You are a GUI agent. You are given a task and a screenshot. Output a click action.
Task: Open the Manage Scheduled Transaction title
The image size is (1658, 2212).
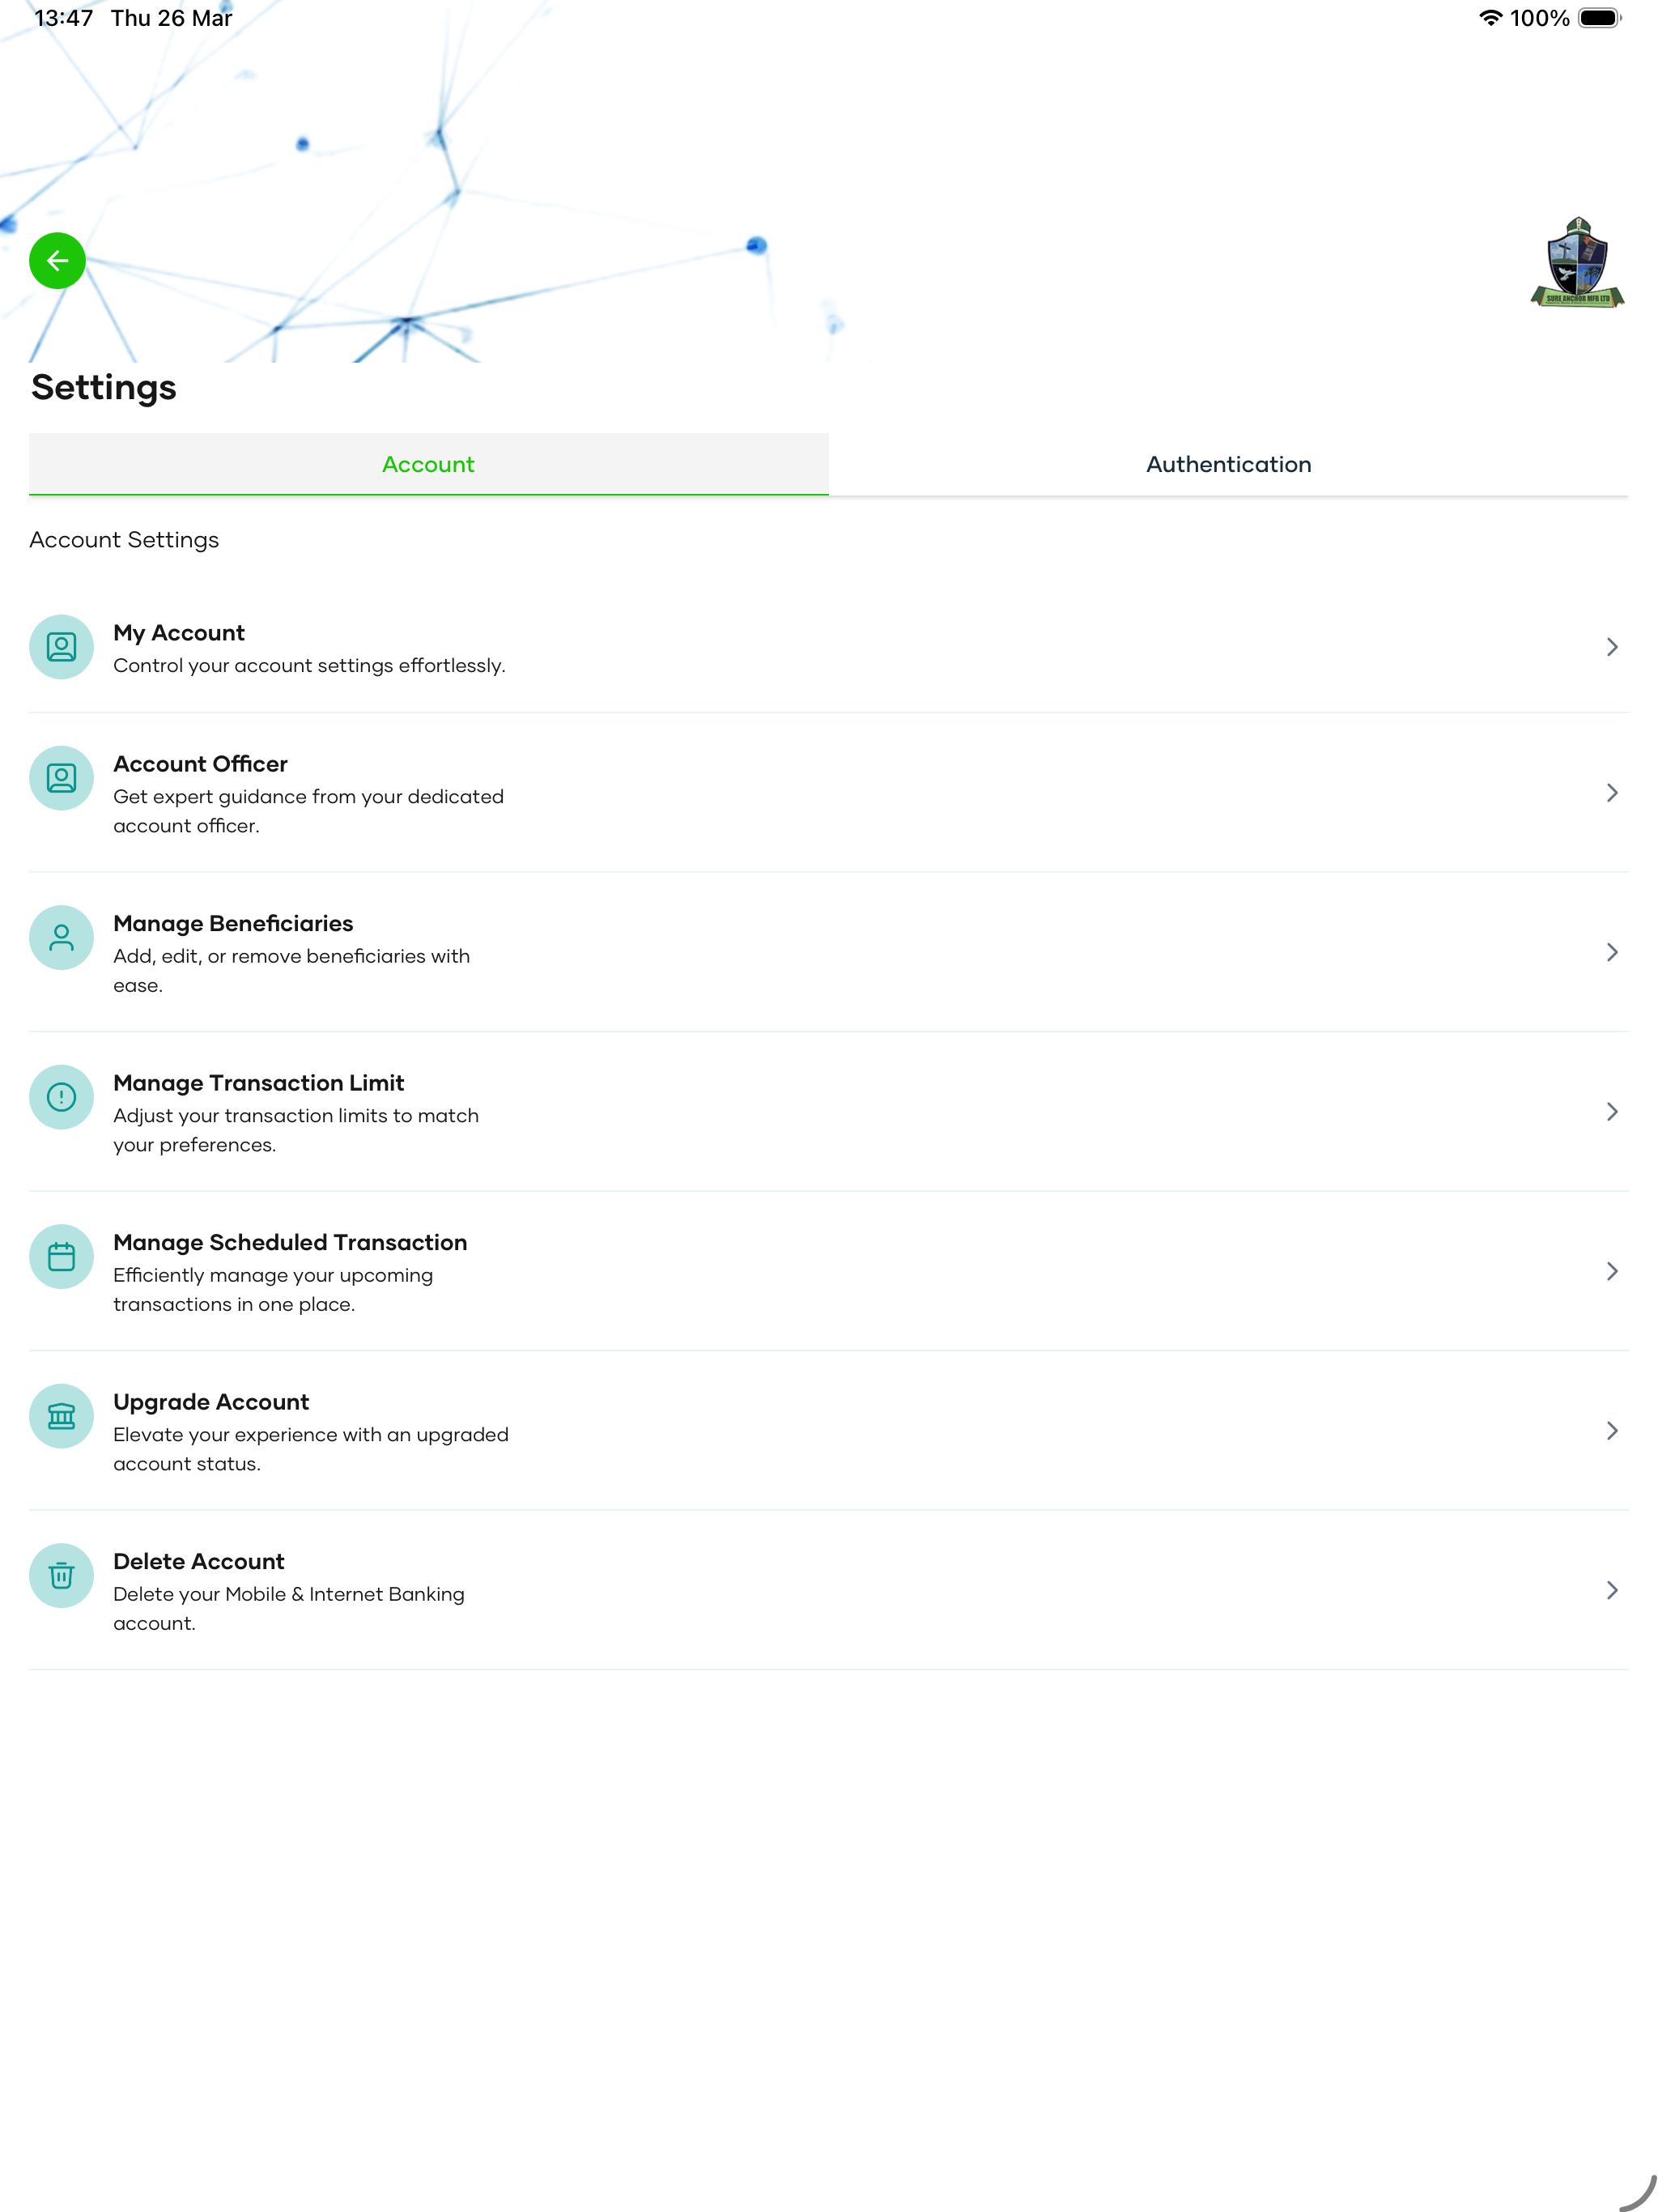290,1242
